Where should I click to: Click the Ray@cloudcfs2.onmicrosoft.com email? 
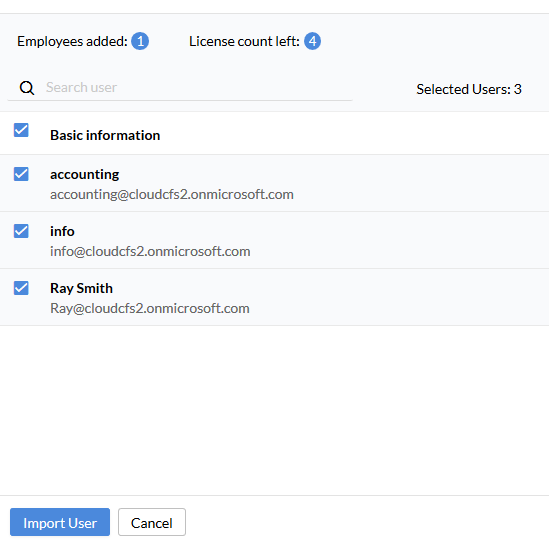point(150,309)
